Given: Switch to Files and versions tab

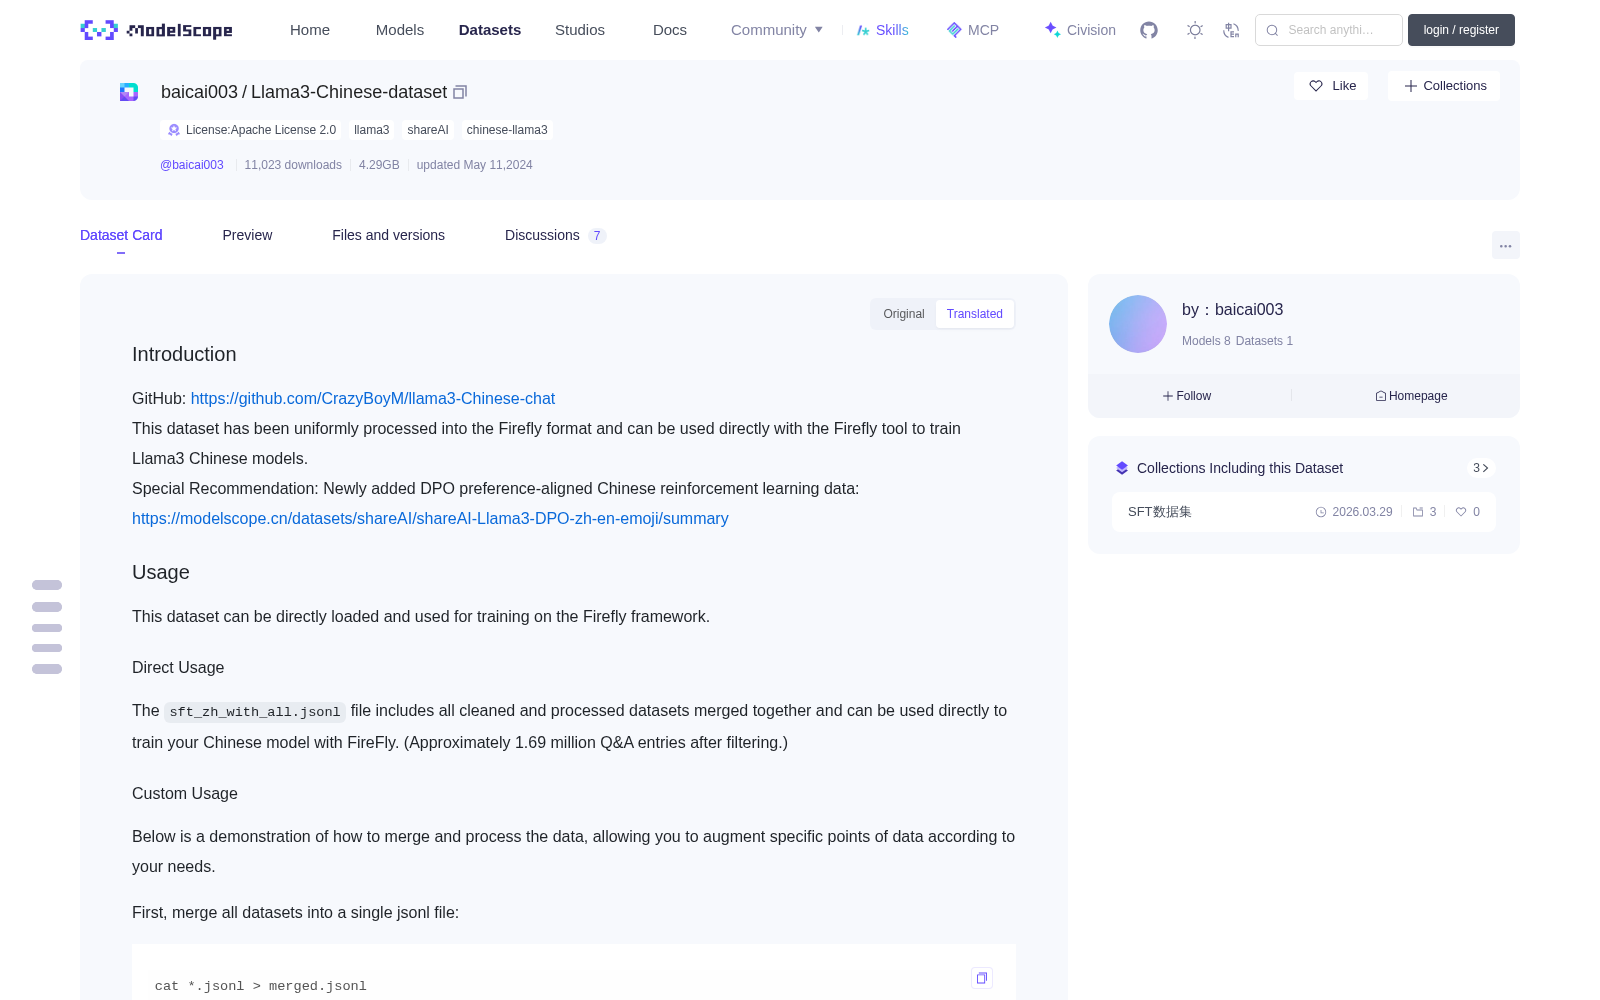Looking at the screenshot, I should 388,235.
